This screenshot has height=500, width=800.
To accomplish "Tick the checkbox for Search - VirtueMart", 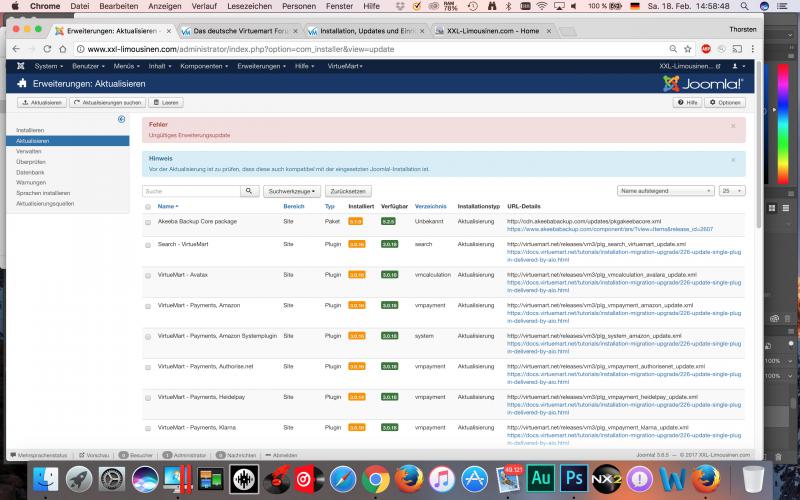I will click(148, 245).
